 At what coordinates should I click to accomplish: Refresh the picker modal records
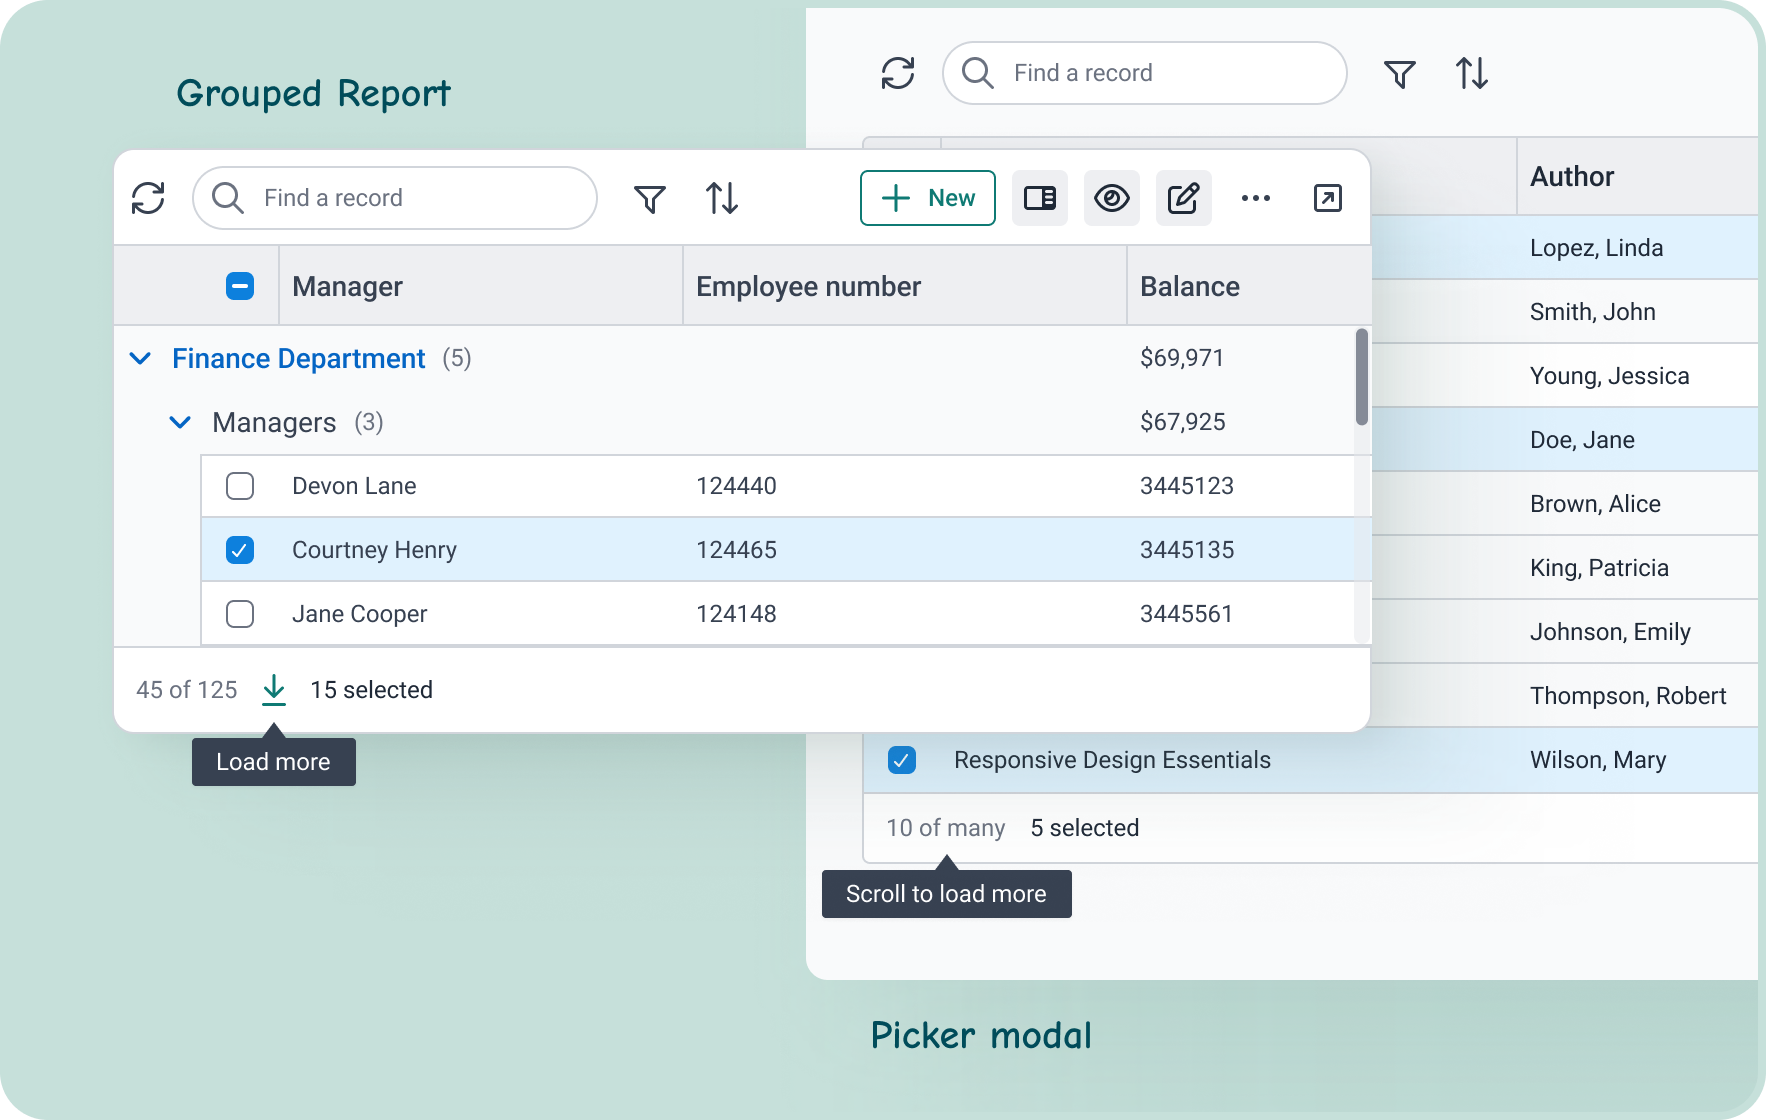pos(897,73)
